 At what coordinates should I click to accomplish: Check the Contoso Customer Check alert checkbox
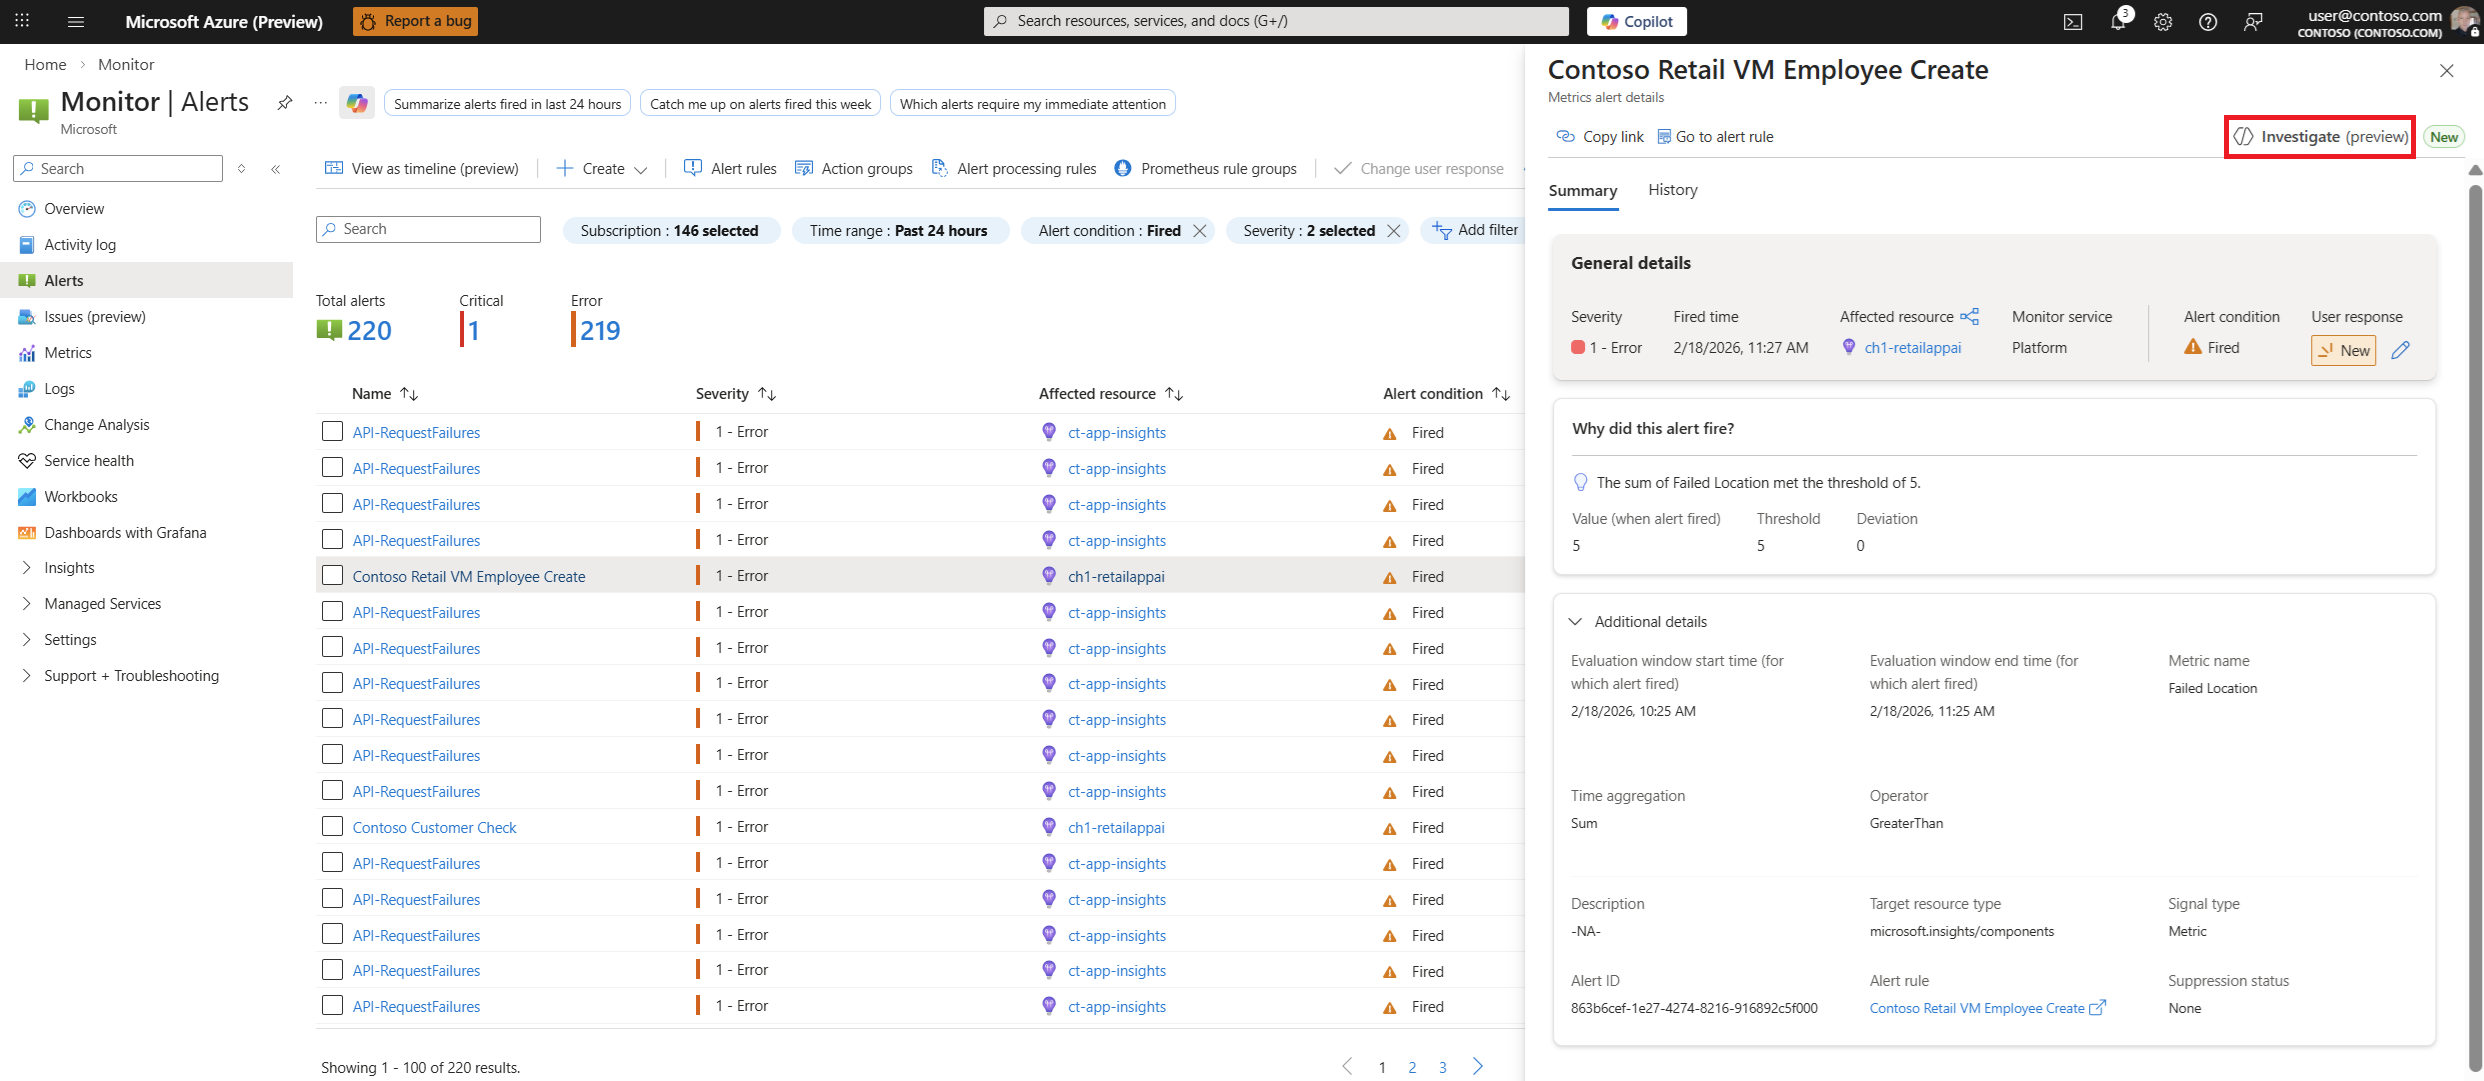pyautogui.click(x=332, y=827)
